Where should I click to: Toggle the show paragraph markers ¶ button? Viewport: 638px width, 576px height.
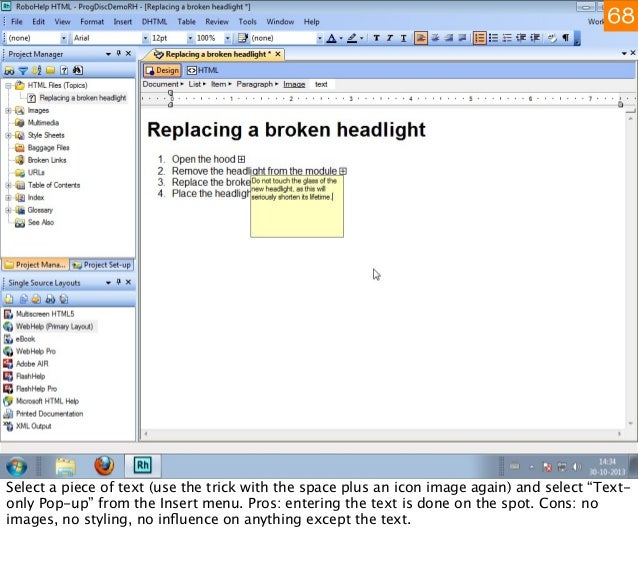click(566, 38)
